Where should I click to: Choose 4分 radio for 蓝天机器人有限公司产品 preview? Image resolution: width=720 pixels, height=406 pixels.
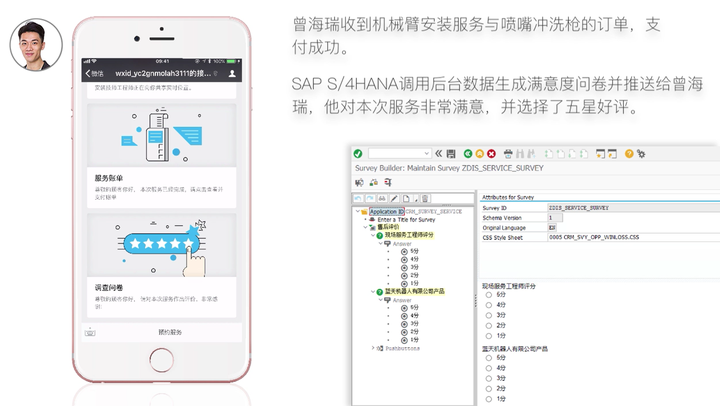pyautogui.click(x=489, y=368)
